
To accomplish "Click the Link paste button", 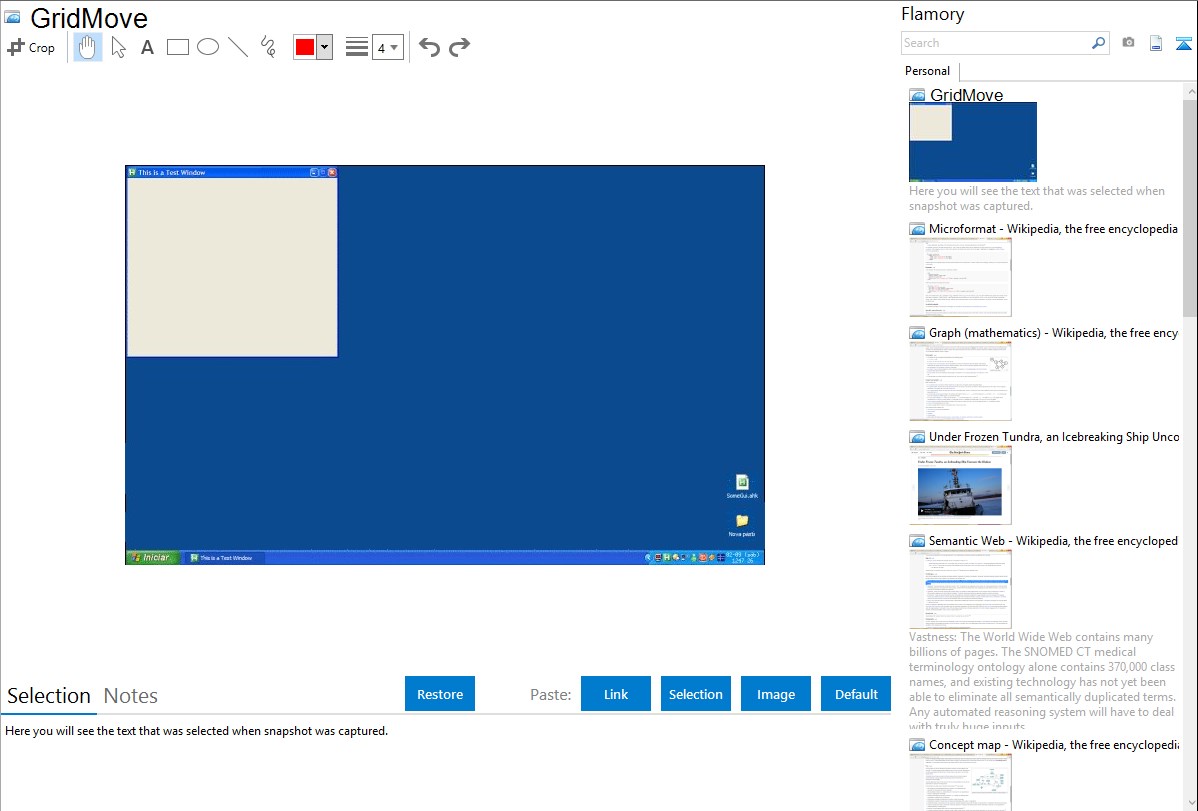I will (616, 694).
